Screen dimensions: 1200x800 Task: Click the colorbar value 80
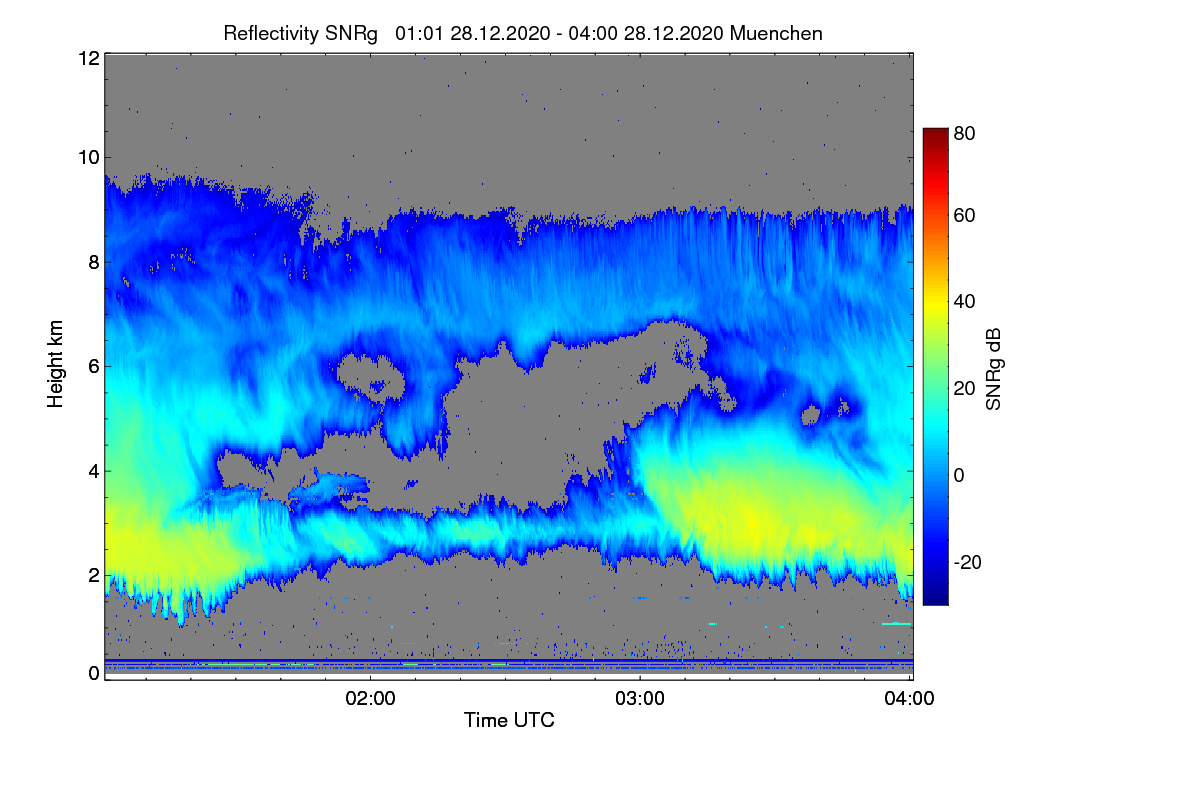coord(964,134)
